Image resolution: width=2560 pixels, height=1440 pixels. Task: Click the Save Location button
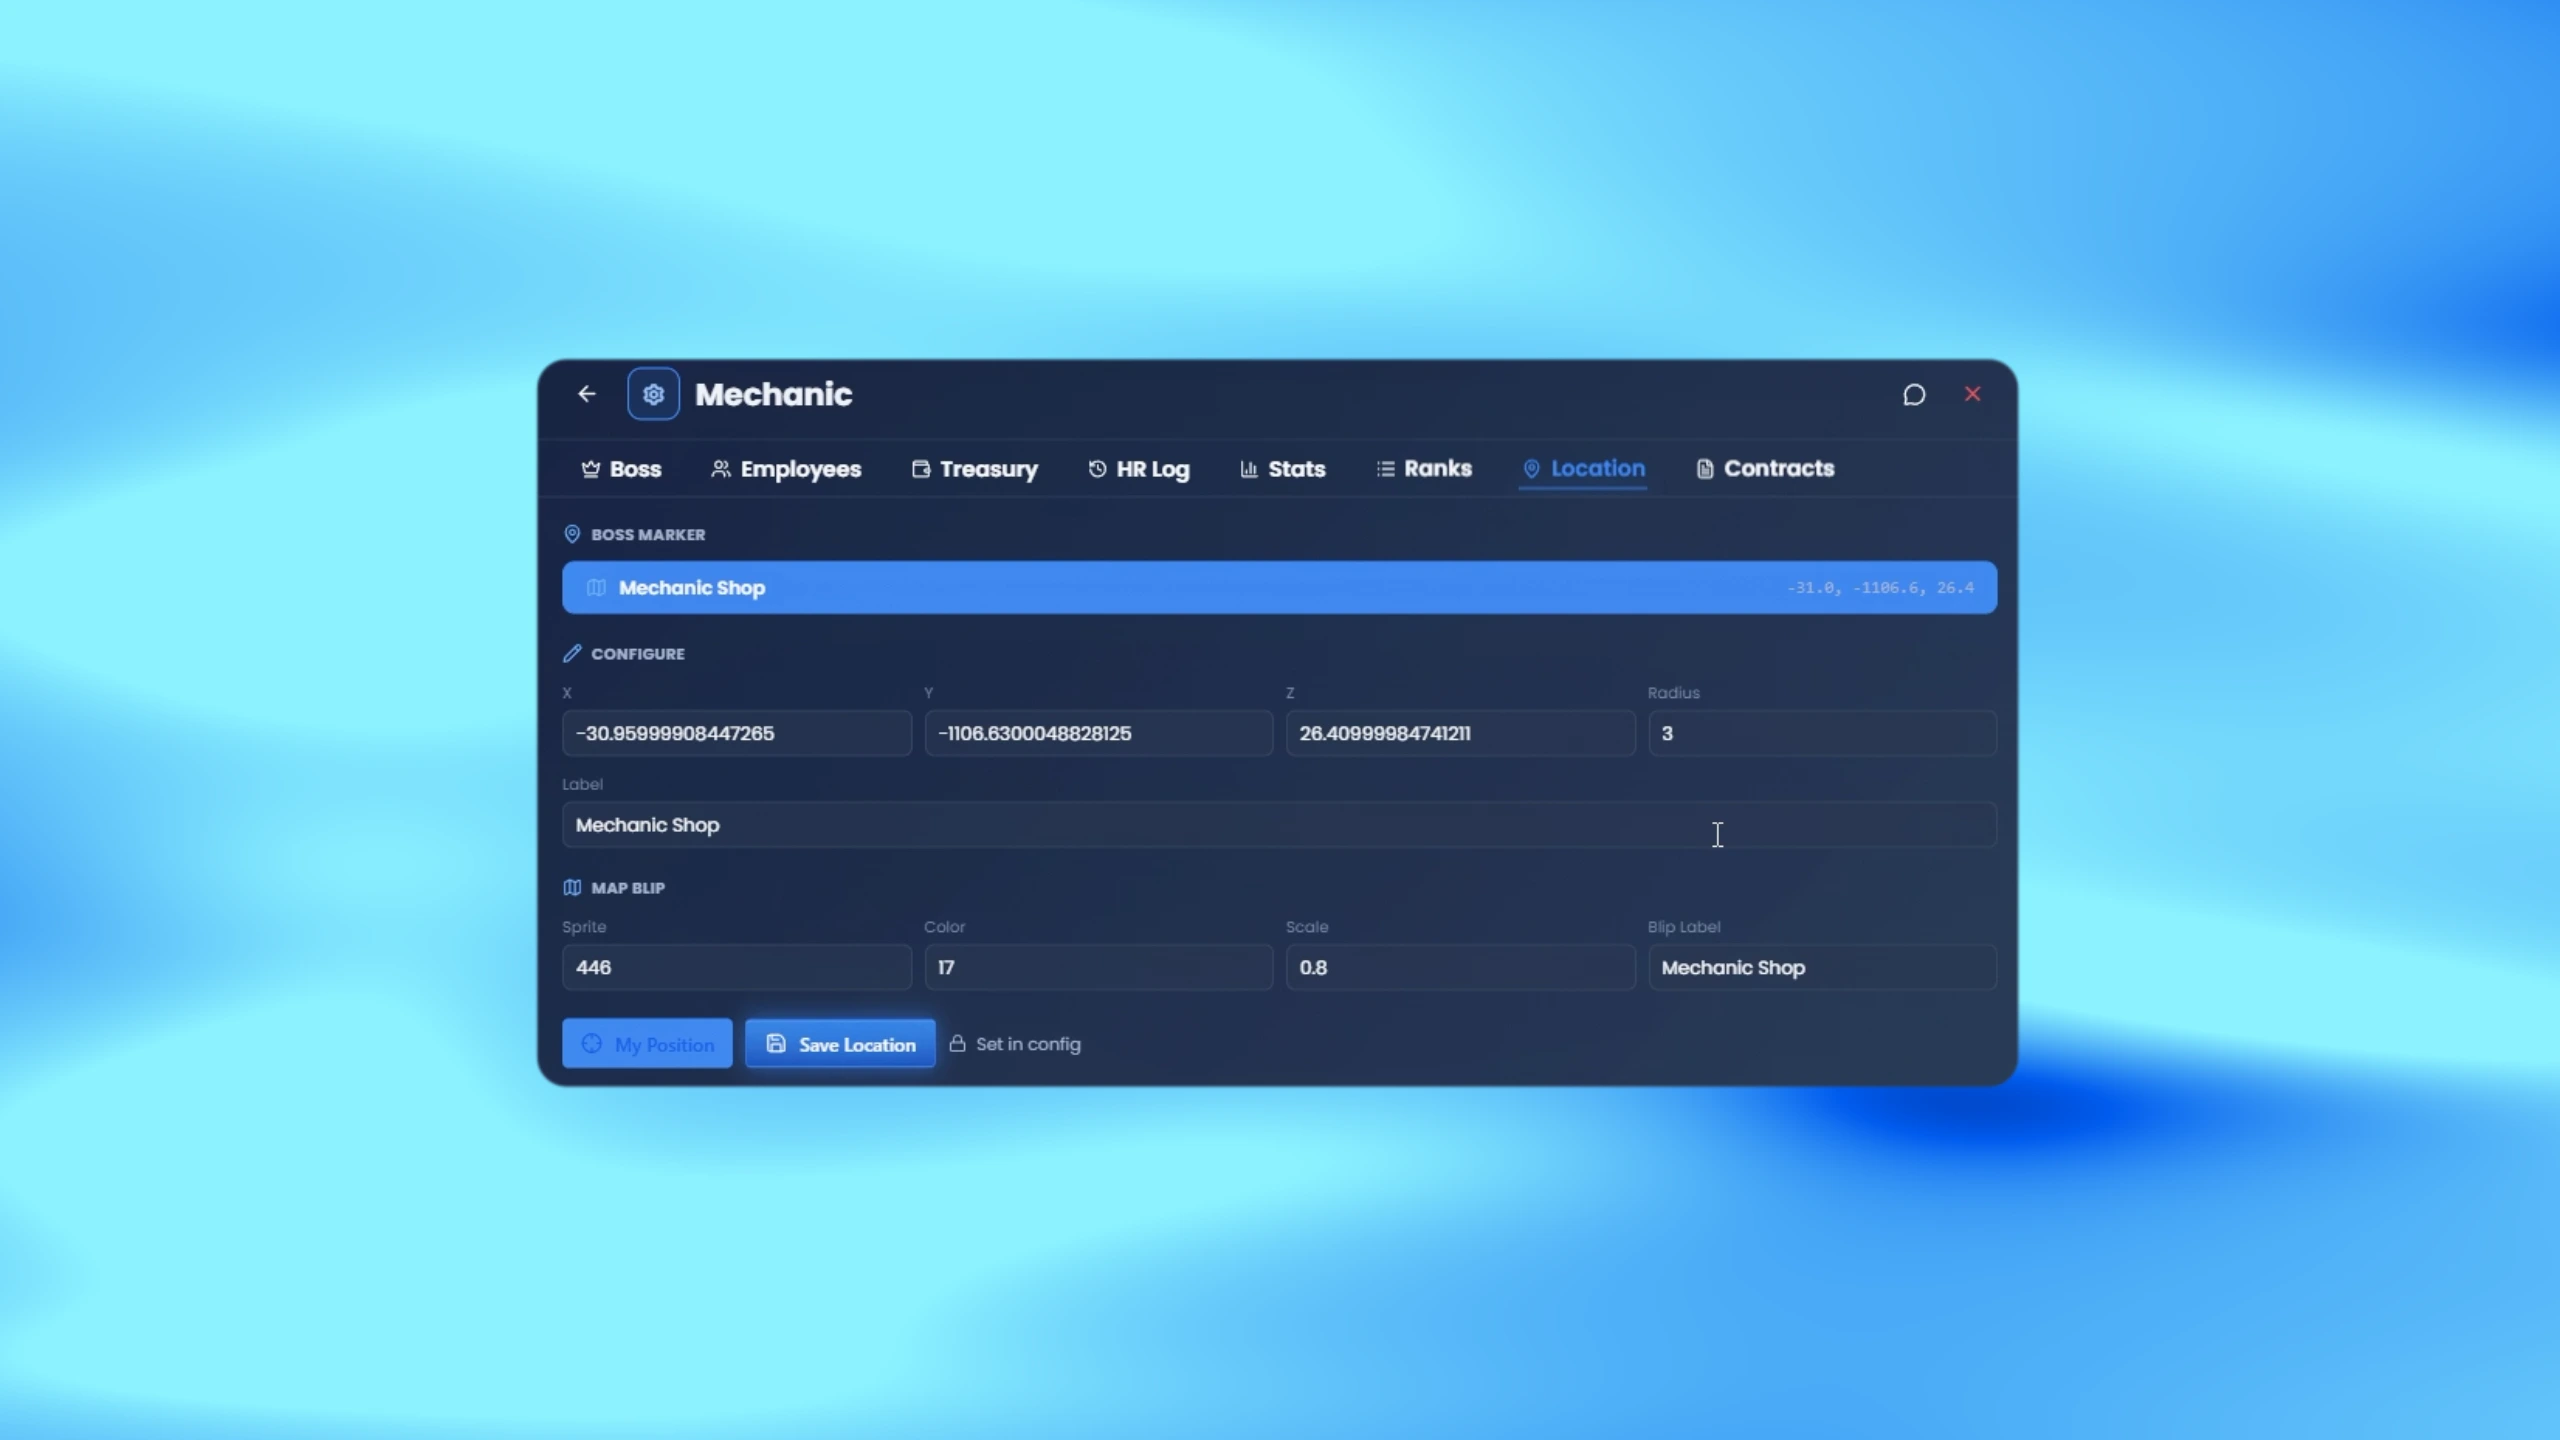click(x=840, y=1044)
